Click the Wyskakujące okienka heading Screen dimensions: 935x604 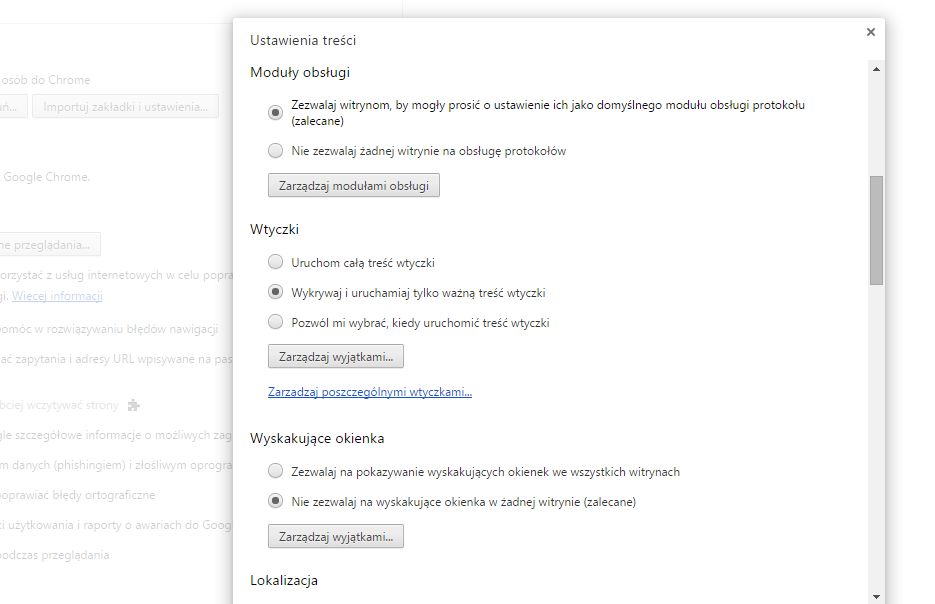pos(317,438)
